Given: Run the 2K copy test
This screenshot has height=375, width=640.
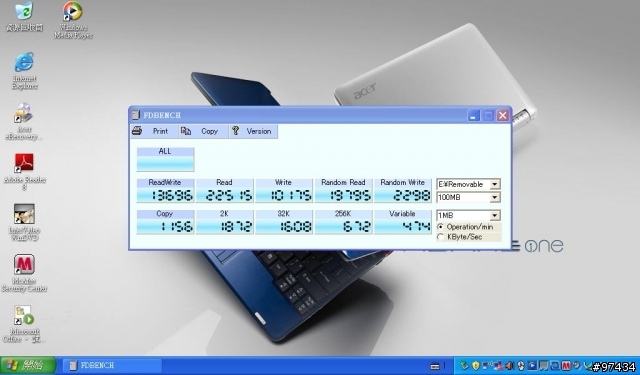Looking at the screenshot, I should [224, 222].
